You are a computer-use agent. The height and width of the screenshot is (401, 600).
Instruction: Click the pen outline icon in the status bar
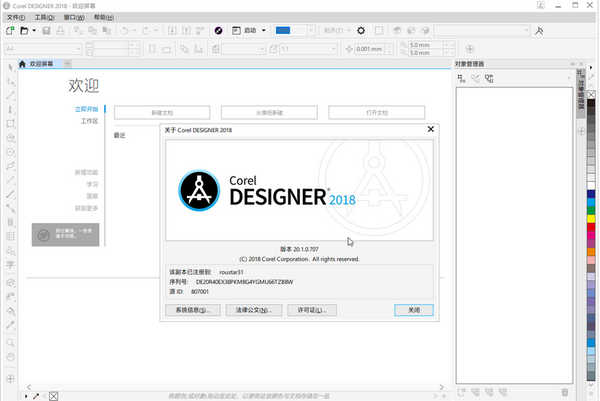point(36,396)
